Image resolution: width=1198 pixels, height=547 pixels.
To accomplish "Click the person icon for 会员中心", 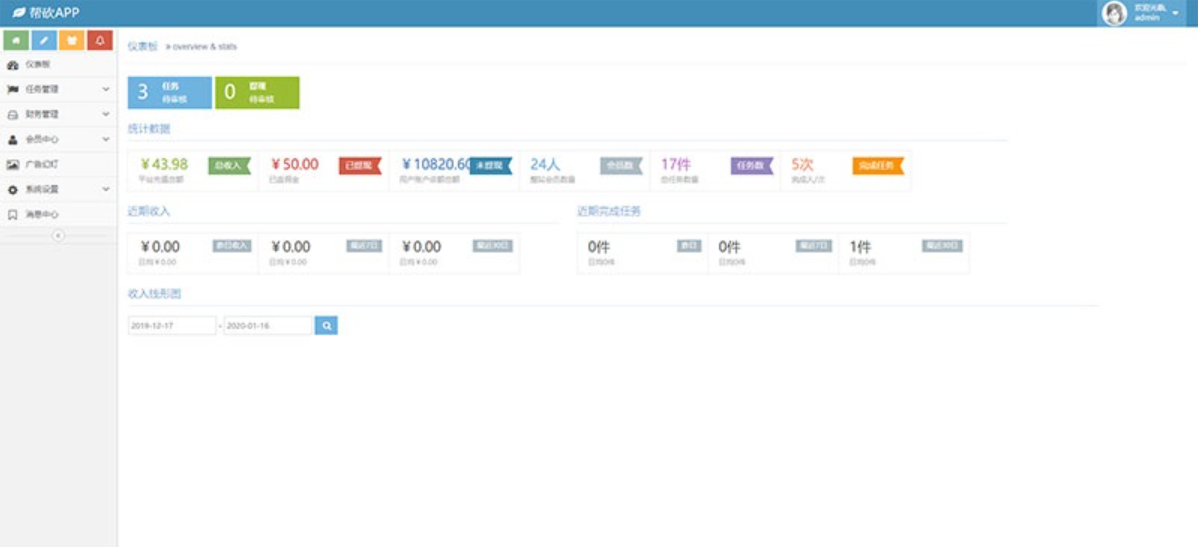I will (12, 140).
